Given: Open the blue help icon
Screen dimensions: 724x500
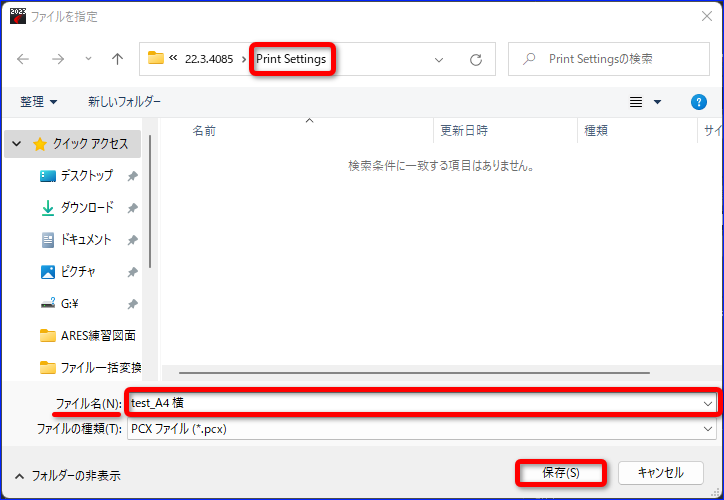Looking at the screenshot, I should pos(699,102).
